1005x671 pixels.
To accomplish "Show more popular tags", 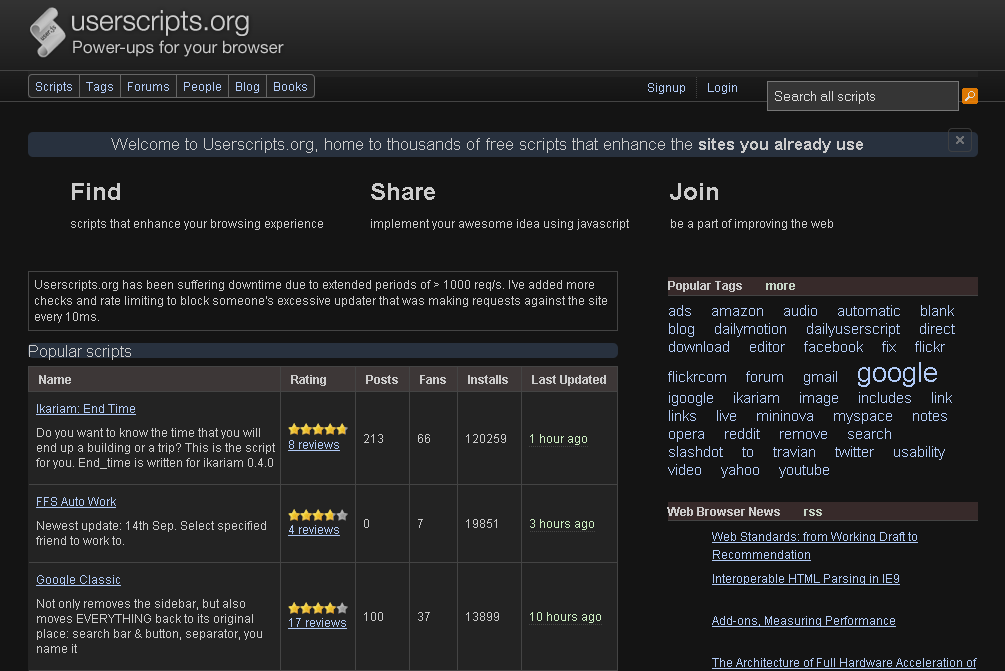I will [x=780, y=286].
